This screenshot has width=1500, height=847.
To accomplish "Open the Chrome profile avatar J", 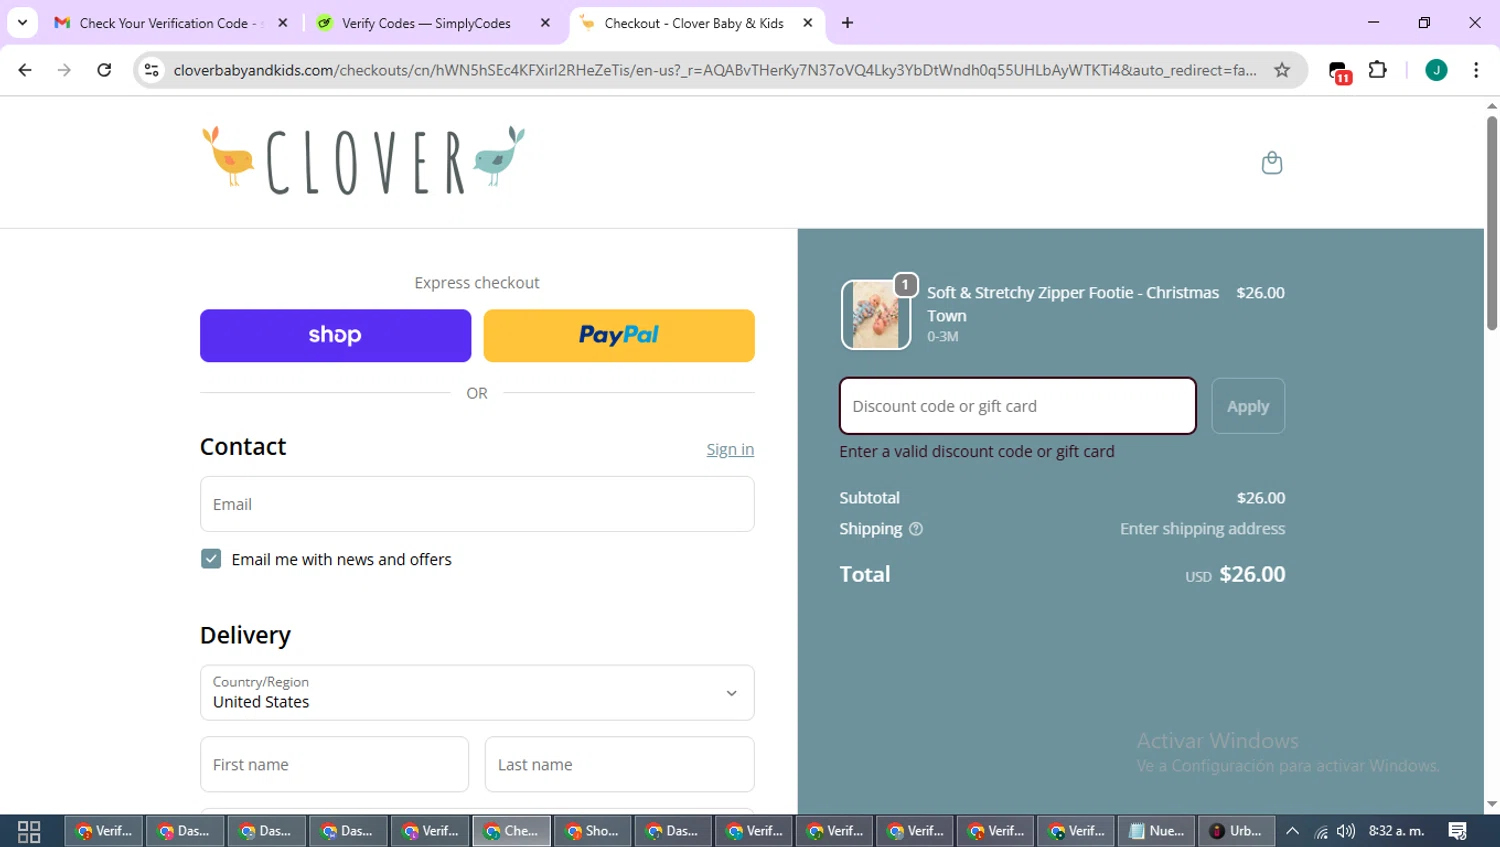I will [x=1436, y=70].
